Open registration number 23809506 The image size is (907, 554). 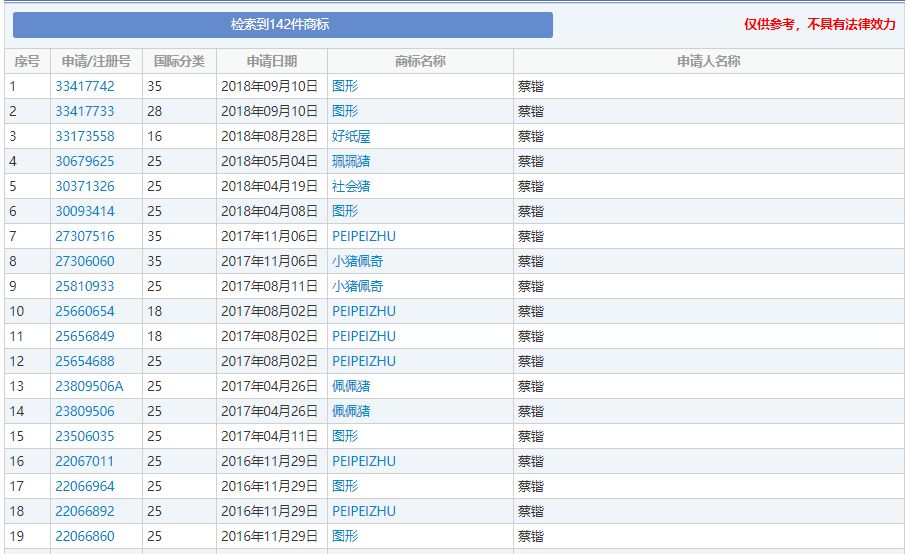pos(84,411)
